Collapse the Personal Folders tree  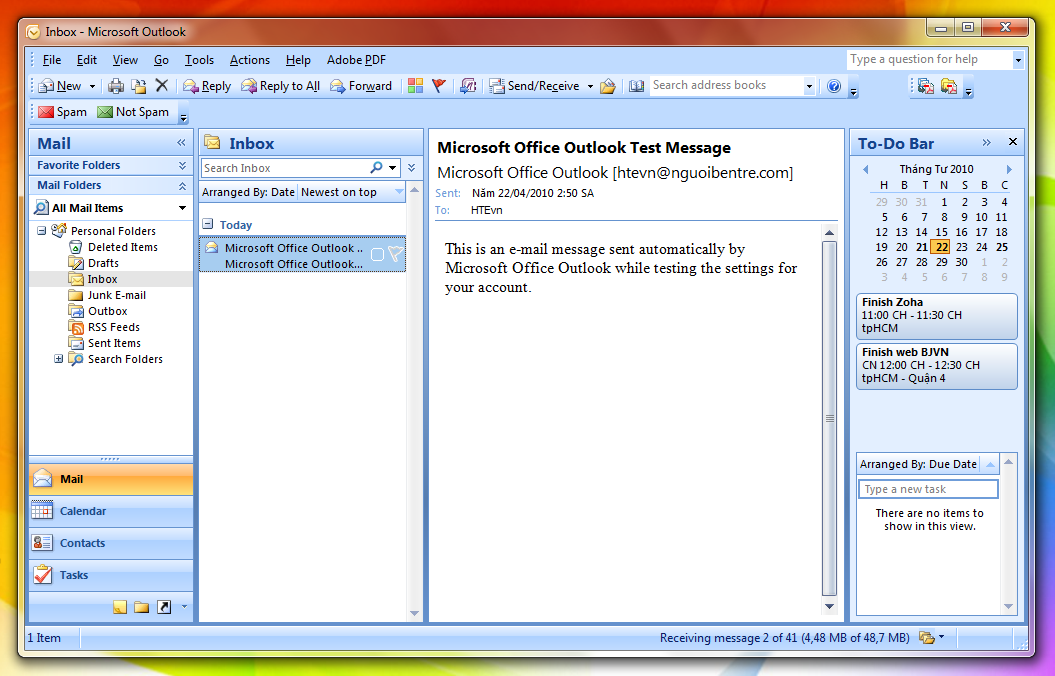(42, 231)
